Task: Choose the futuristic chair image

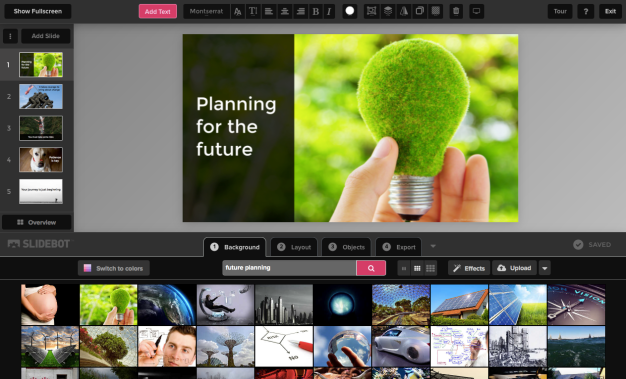Action: pos(225,304)
